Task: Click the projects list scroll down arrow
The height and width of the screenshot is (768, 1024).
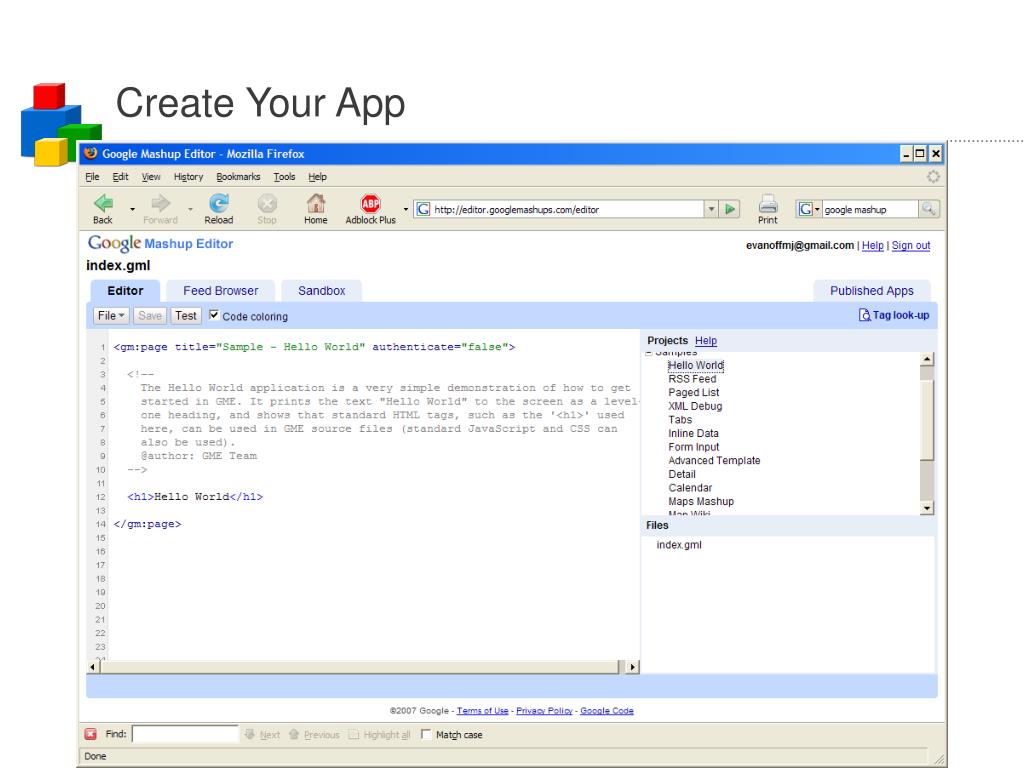Action: 927,507
